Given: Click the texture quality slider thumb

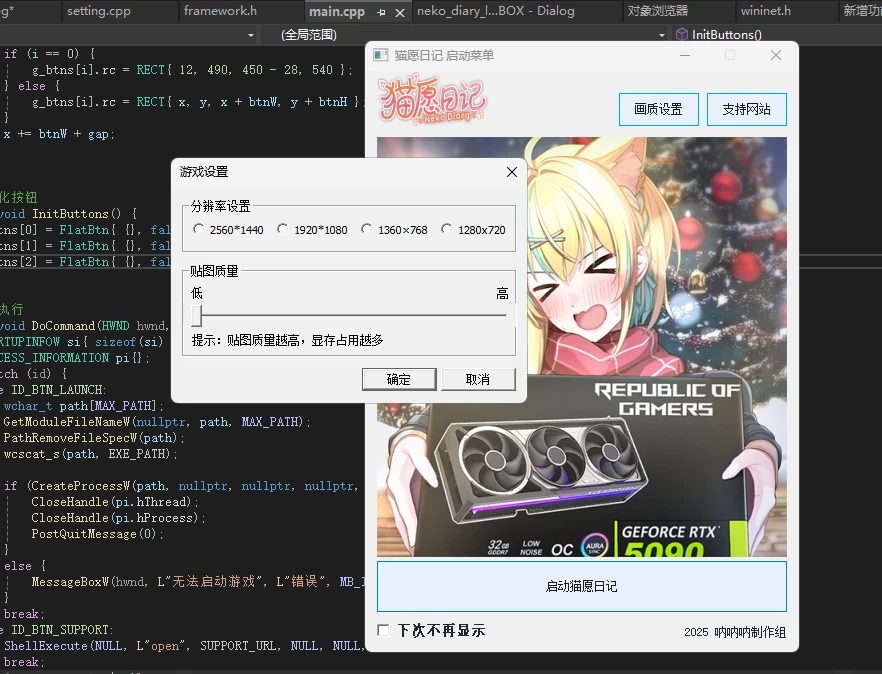Looking at the screenshot, I should 196,316.
